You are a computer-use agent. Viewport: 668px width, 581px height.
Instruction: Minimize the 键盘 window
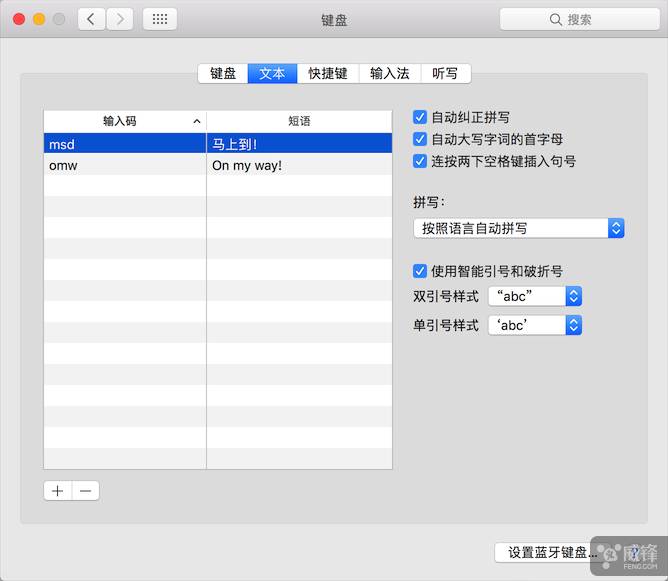coord(39,19)
